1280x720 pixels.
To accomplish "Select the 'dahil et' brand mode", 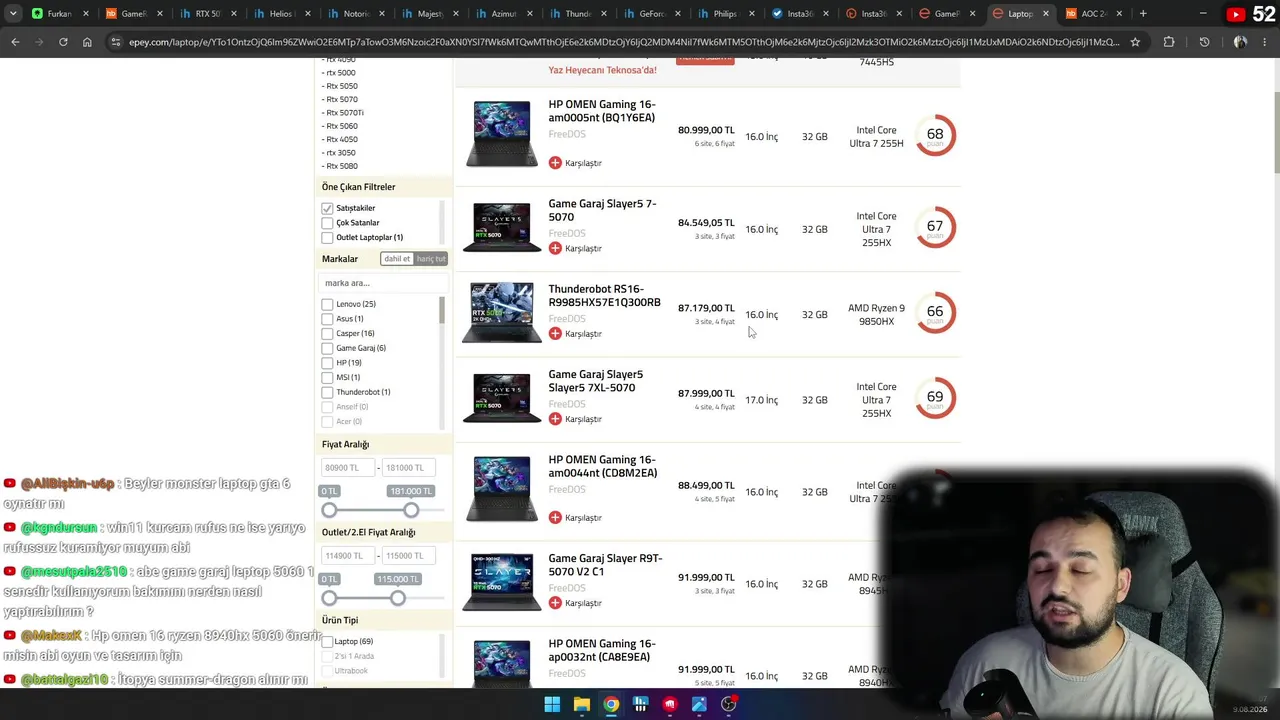I will pos(397,259).
